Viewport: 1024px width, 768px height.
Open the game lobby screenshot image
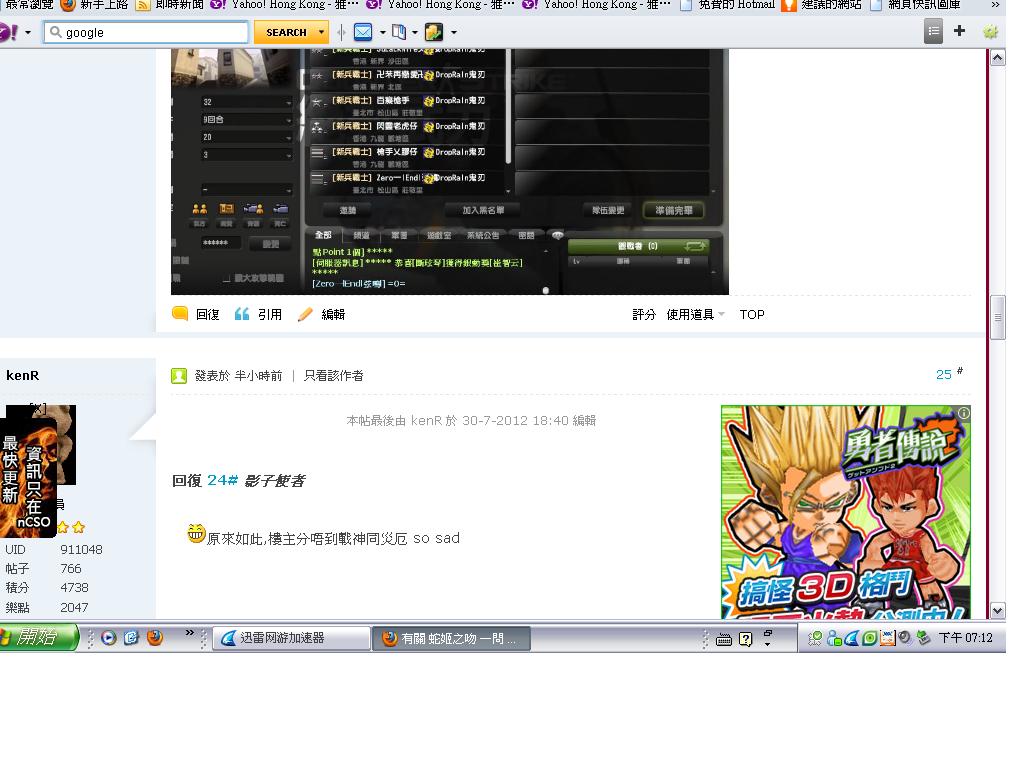coord(449,172)
